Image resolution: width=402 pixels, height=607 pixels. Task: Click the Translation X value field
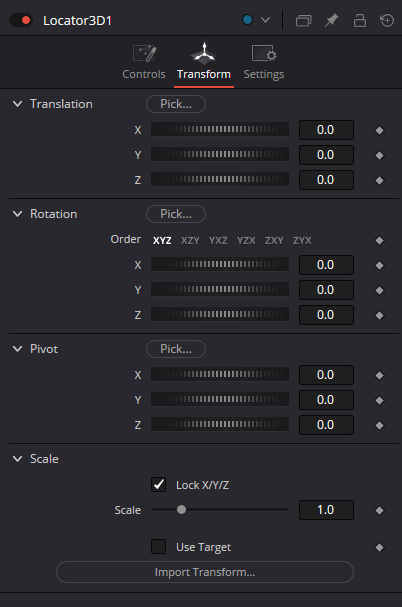pos(326,130)
